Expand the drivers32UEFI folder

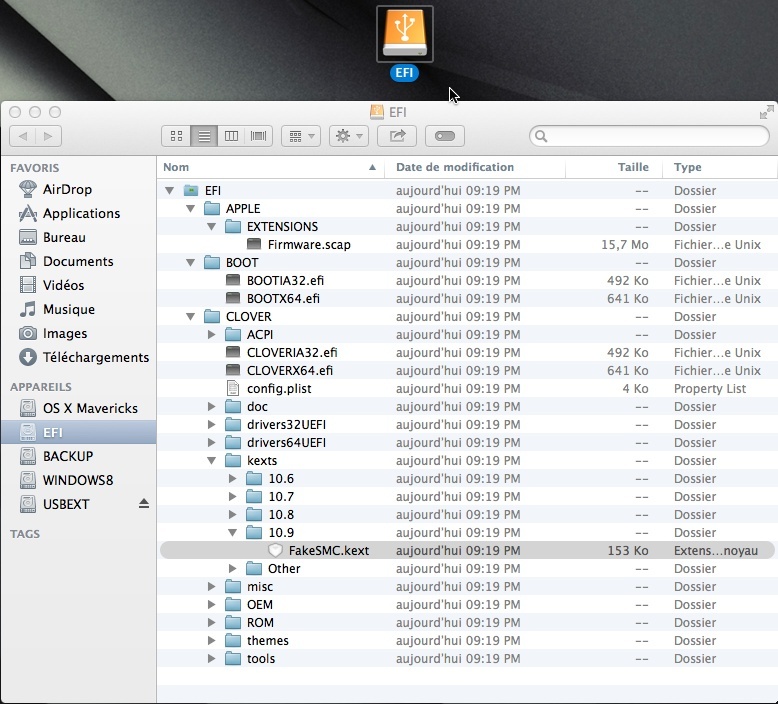coord(211,425)
